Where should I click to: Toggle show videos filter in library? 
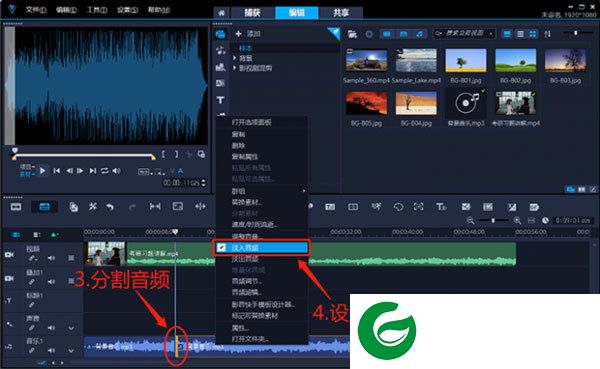(387, 34)
